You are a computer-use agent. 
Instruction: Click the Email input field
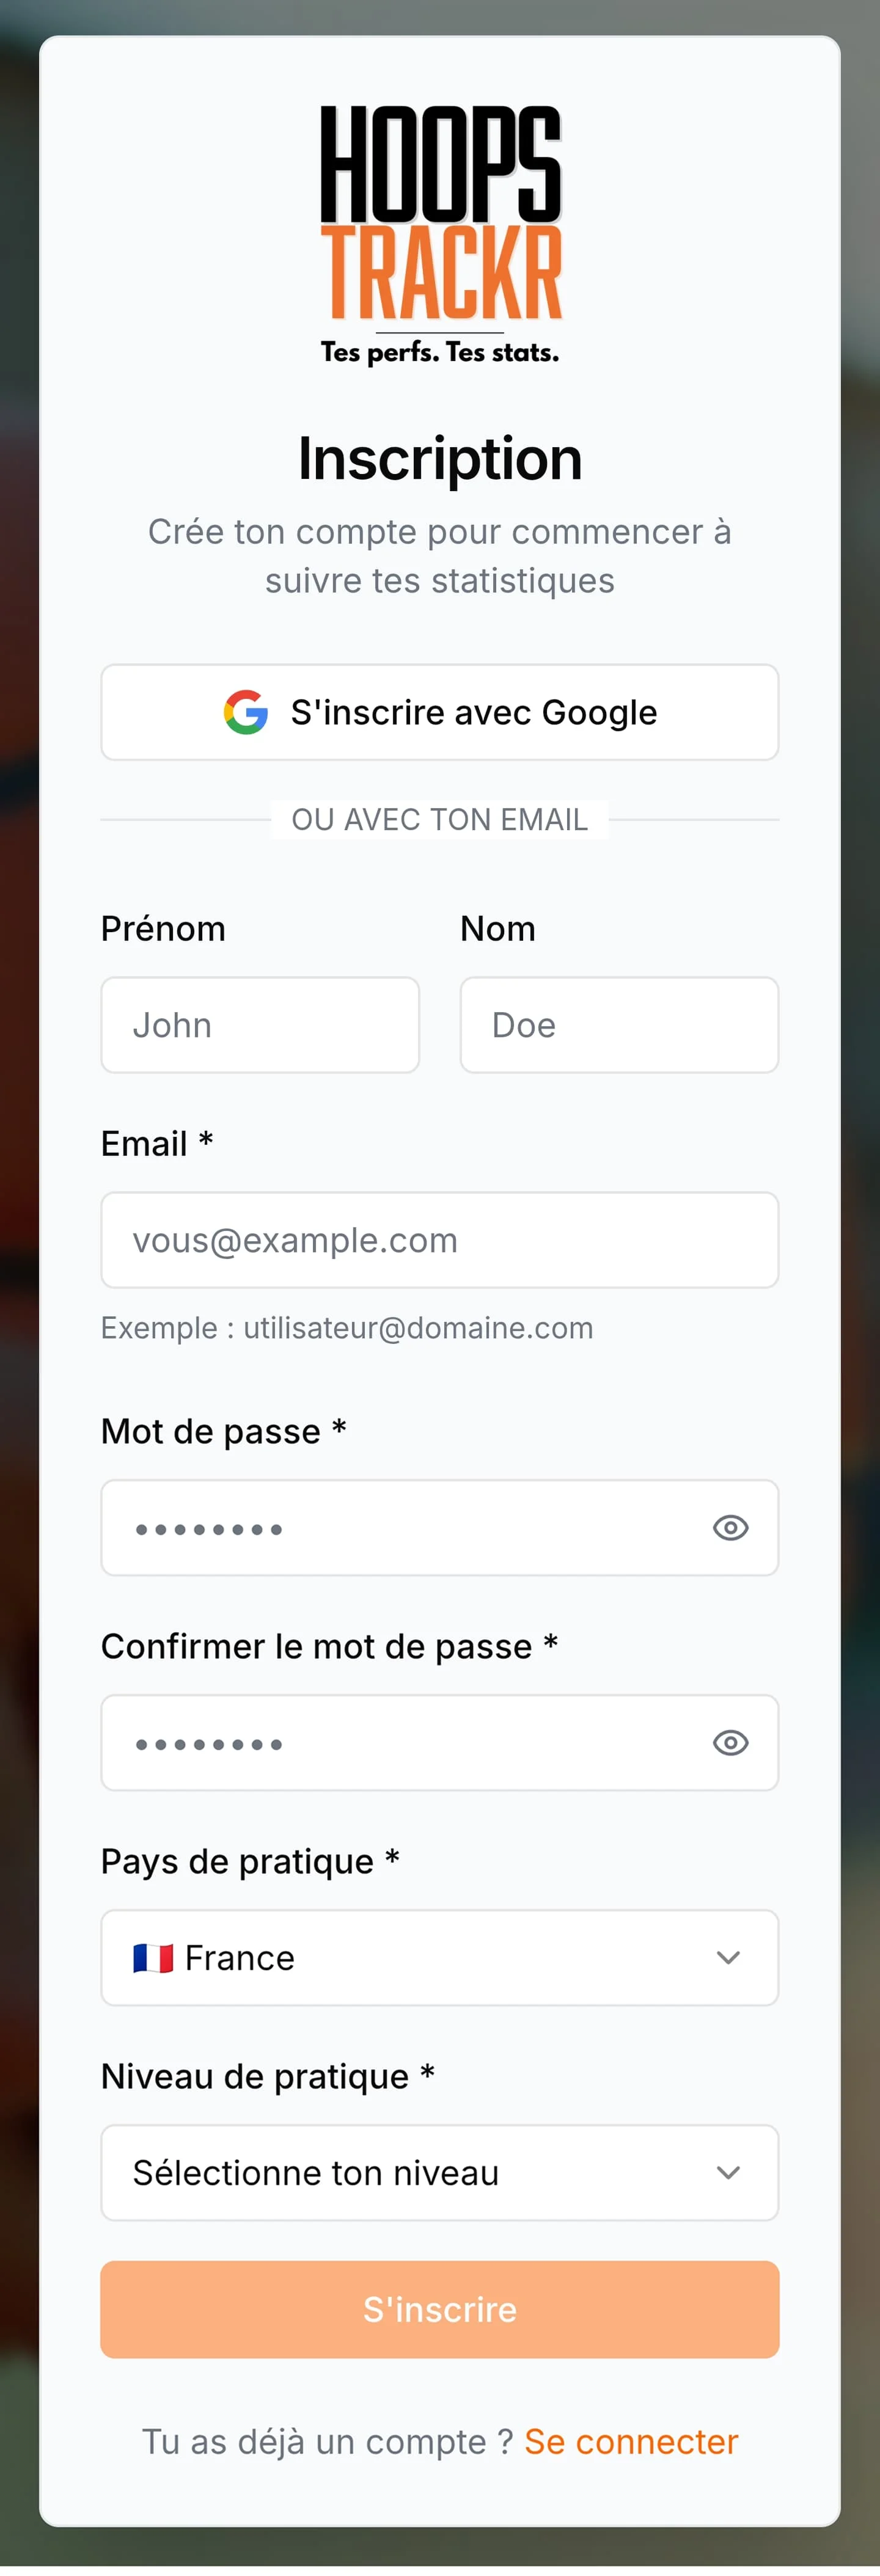[x=440, y=1240]
